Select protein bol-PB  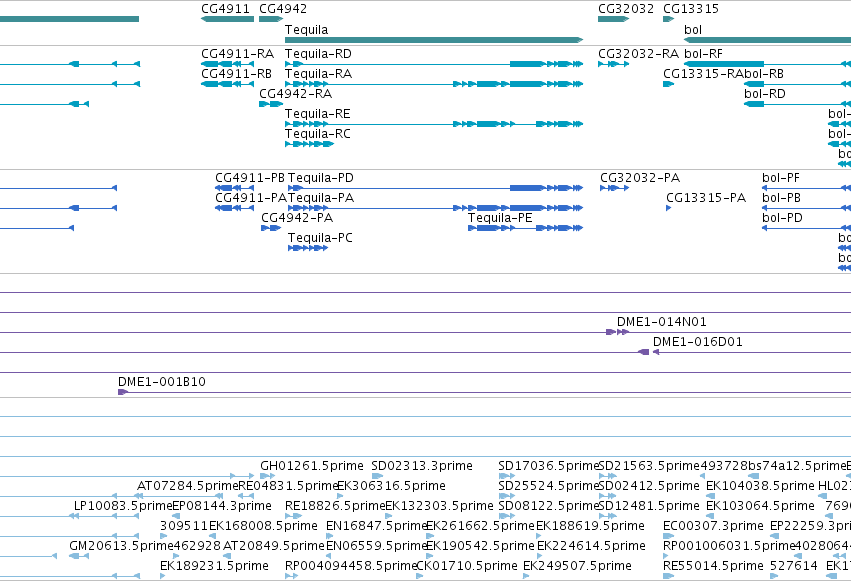click(806, 208)
